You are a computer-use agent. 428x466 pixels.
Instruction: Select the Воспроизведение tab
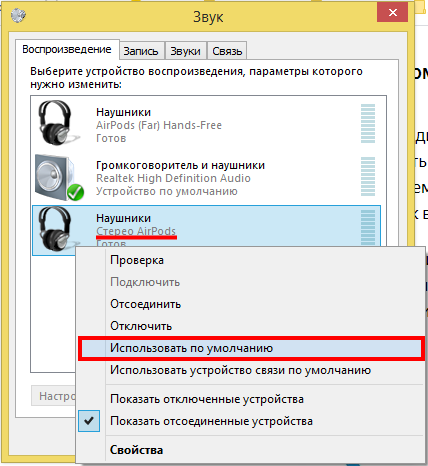click(x=67, y=50)
